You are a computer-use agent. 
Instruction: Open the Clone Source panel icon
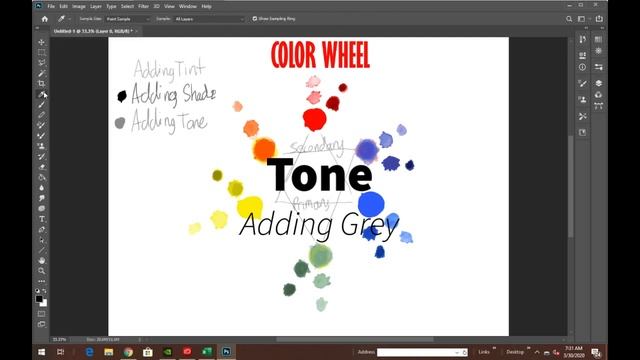click(x=582, y=100)
